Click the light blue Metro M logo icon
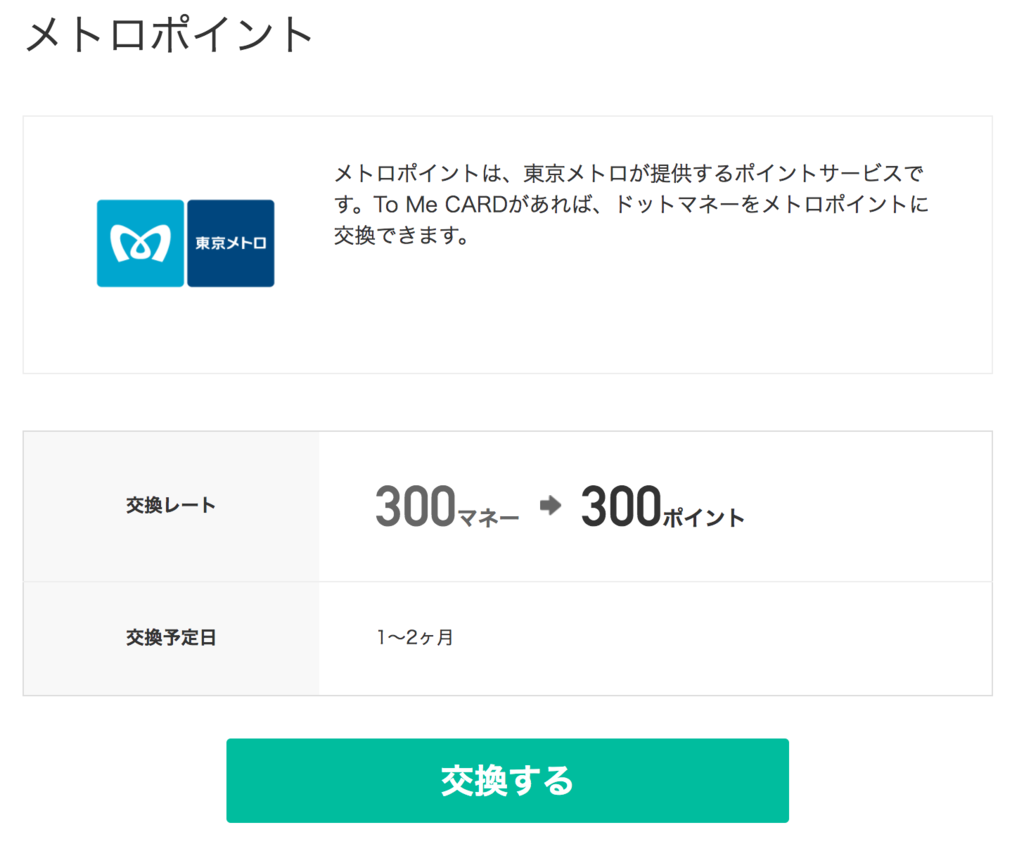1024x844 pixels. tap(140, 243)
